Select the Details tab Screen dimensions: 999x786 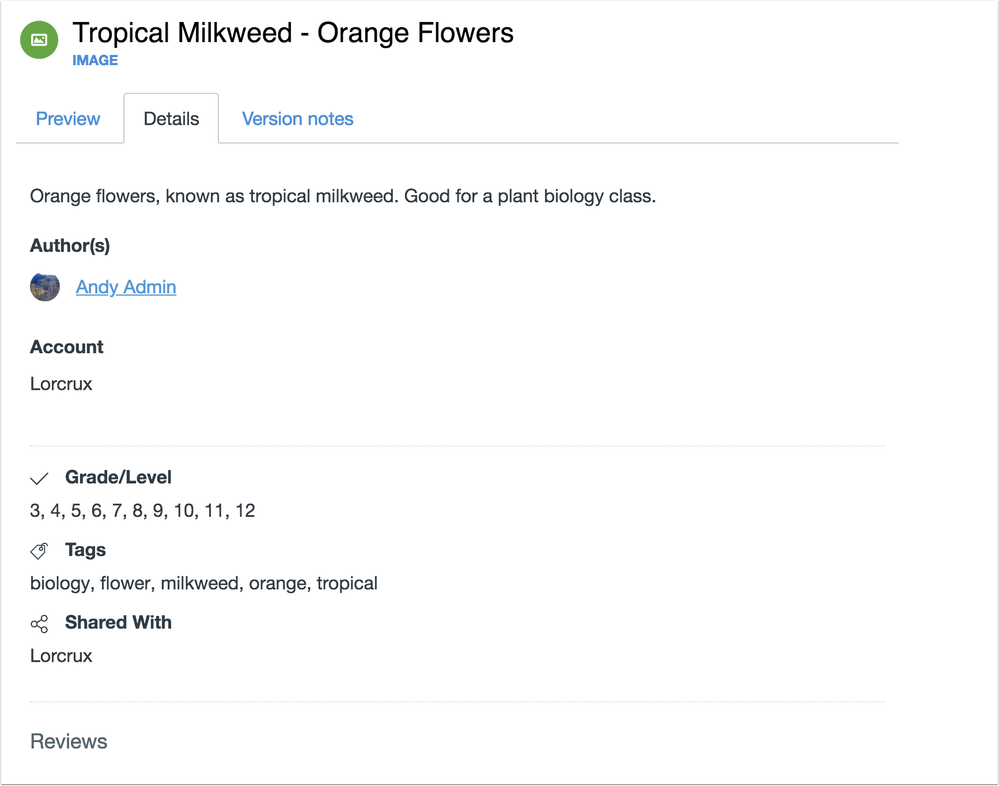point(170,118)
